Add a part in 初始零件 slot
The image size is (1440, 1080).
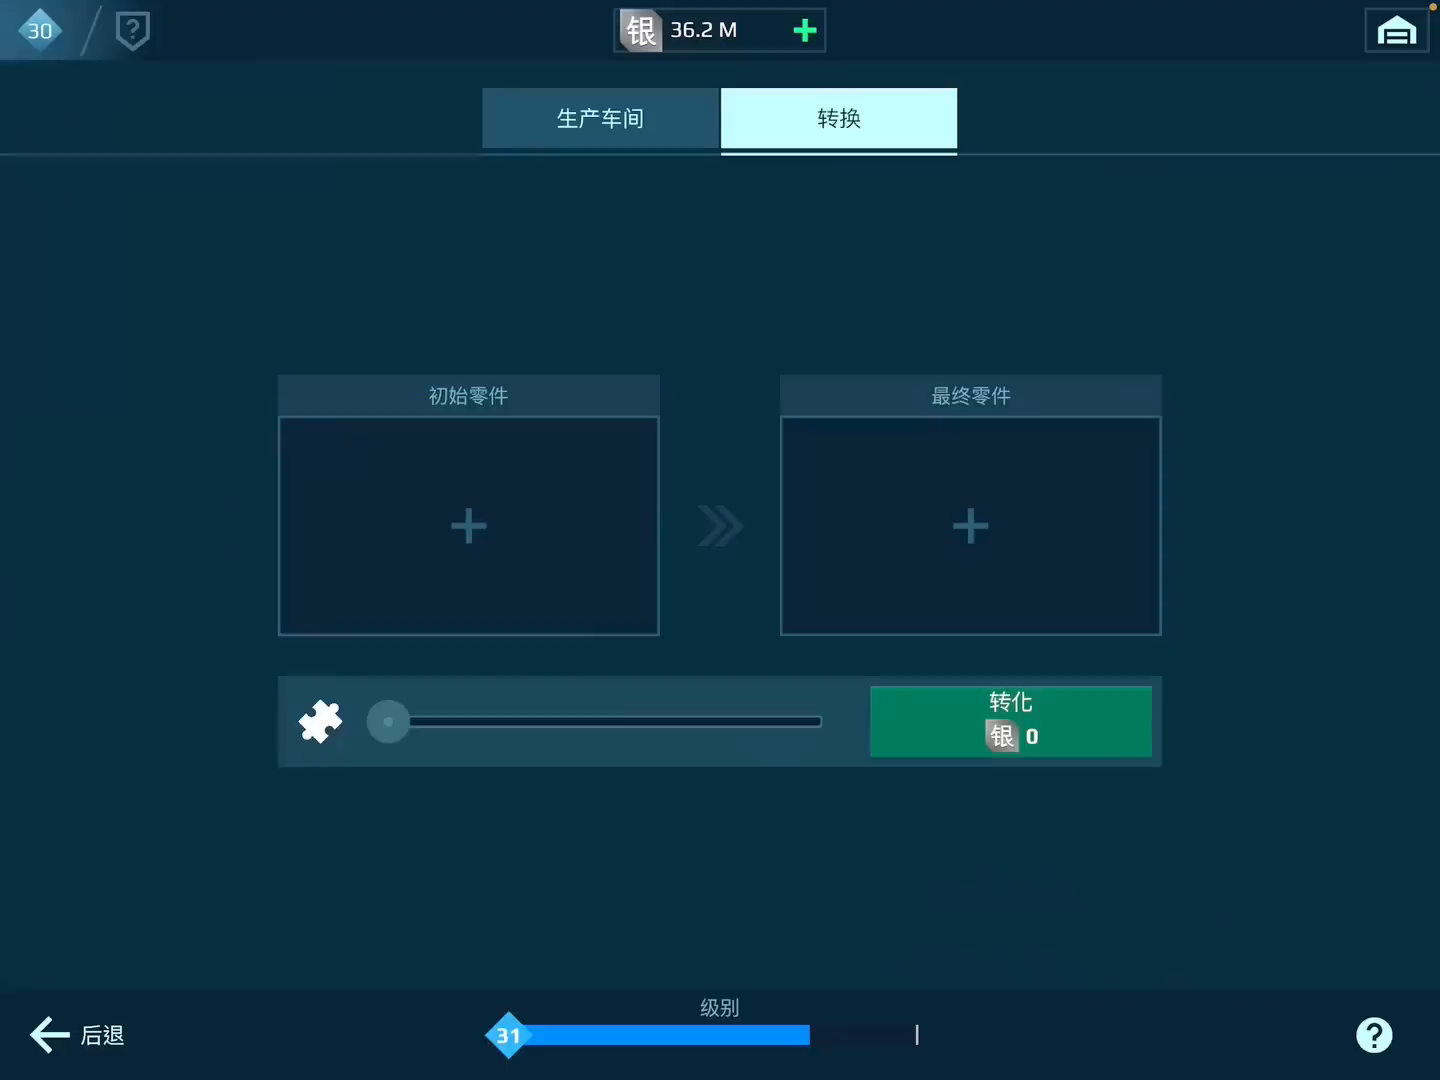click(x=468, y=526)
